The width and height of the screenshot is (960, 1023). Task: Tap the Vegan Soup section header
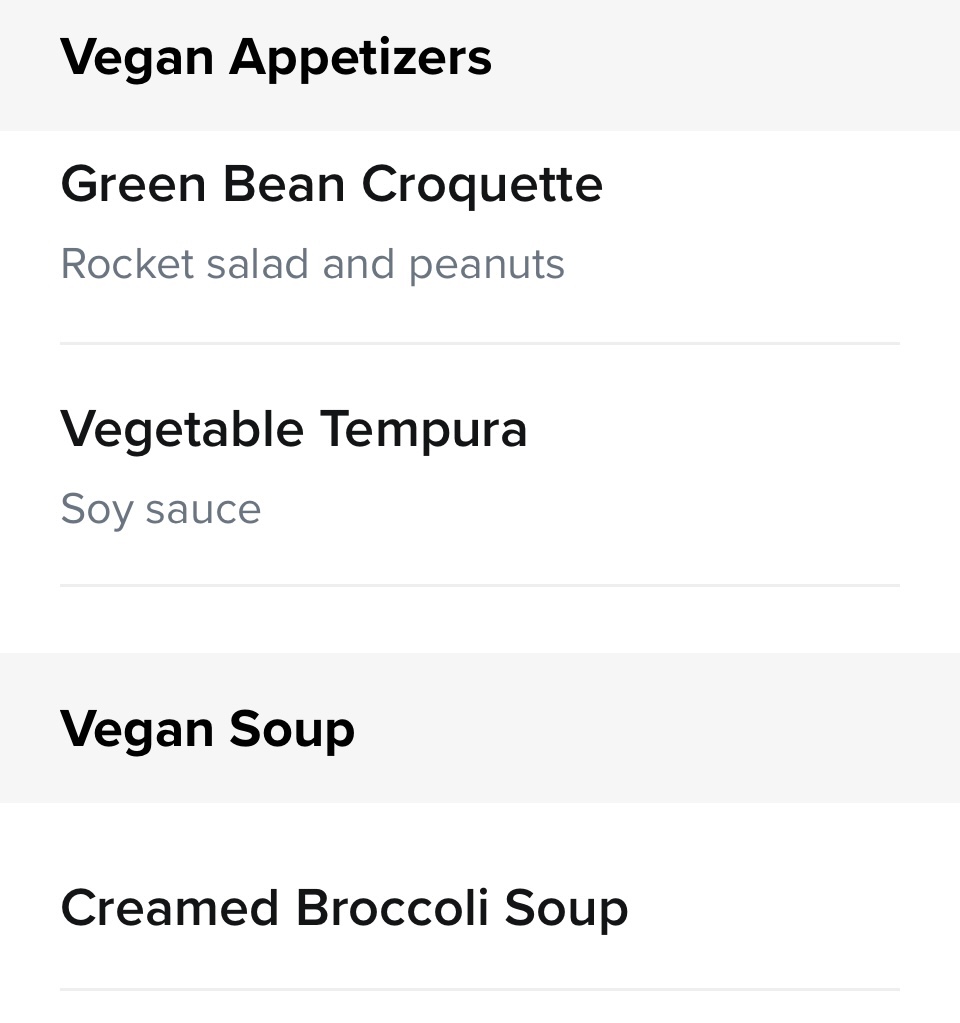pyautogui.click(x=207, y=729)
